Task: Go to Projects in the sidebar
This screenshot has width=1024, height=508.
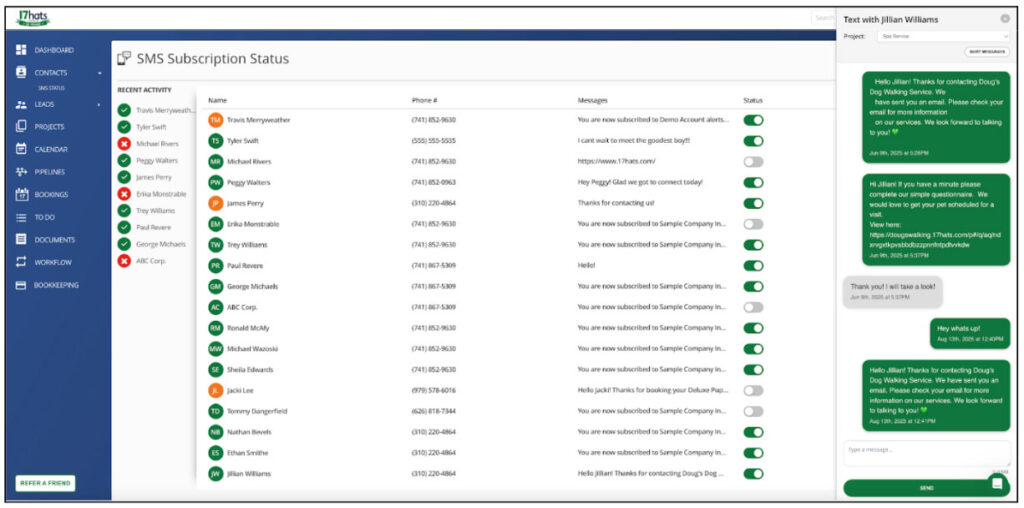Action: tap(49, 127)
